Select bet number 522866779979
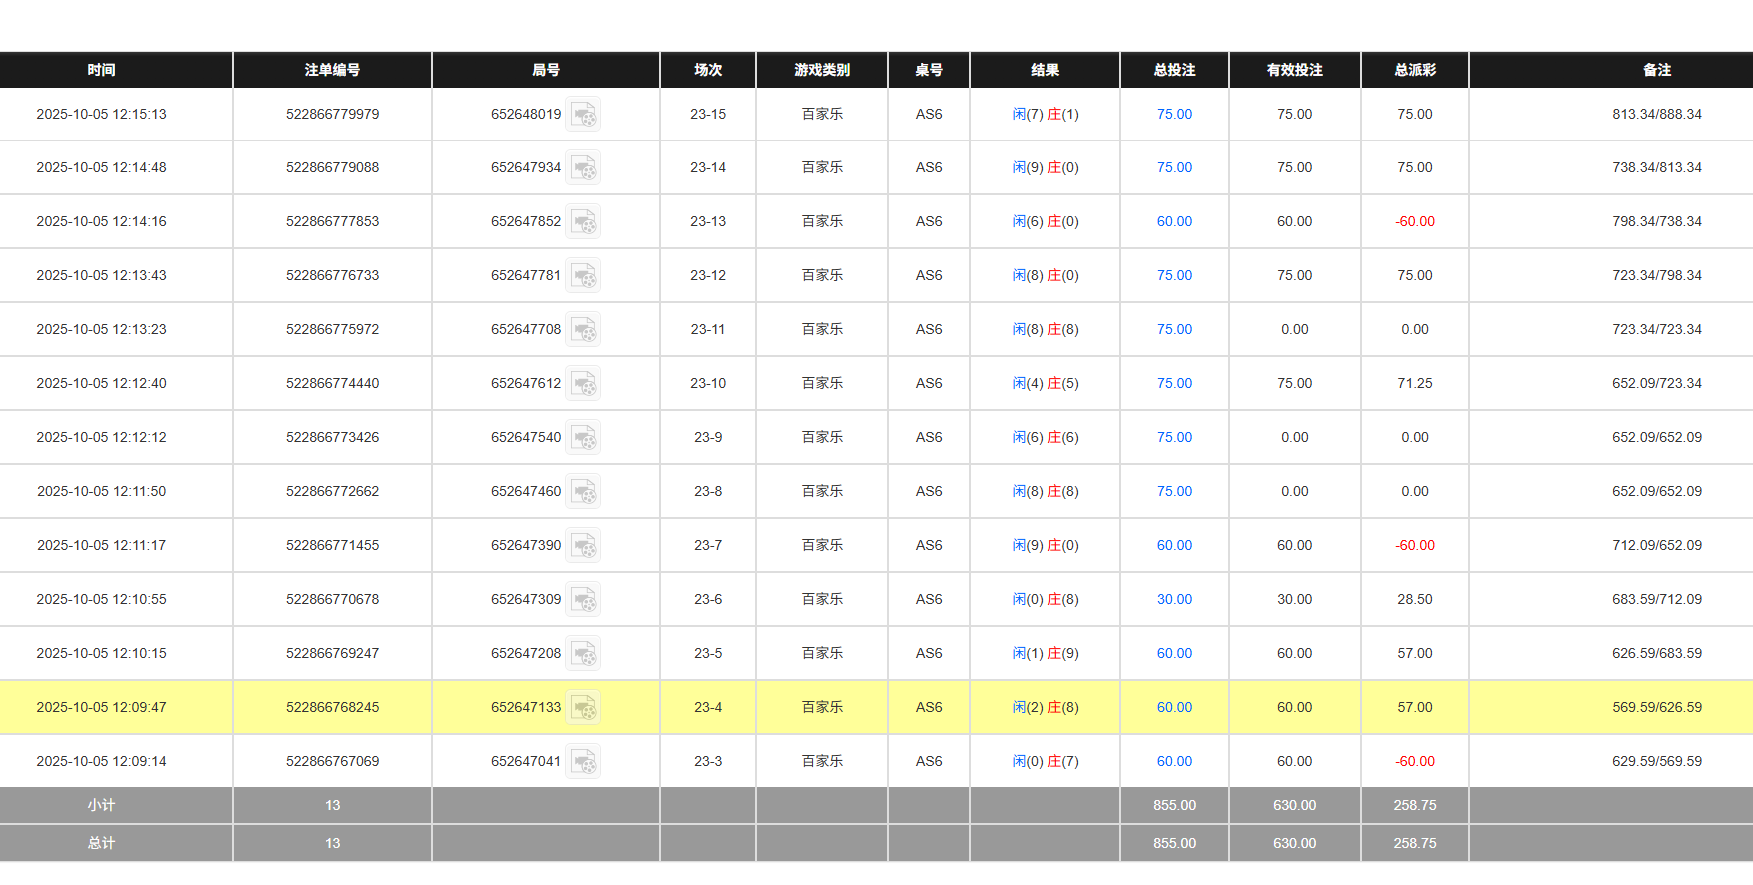 coord(332,114)
